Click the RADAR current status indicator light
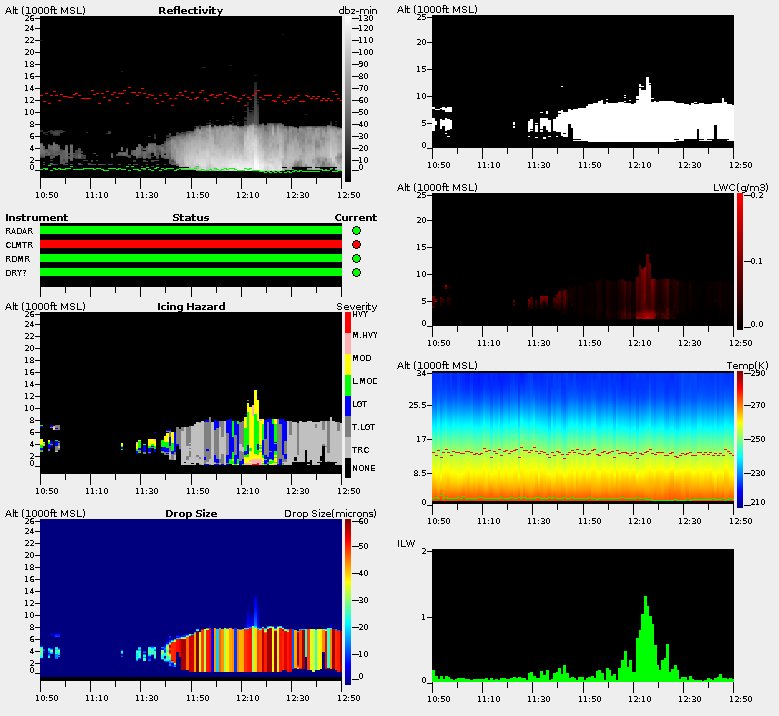This screenshot has height=716, width=779. 357,231
